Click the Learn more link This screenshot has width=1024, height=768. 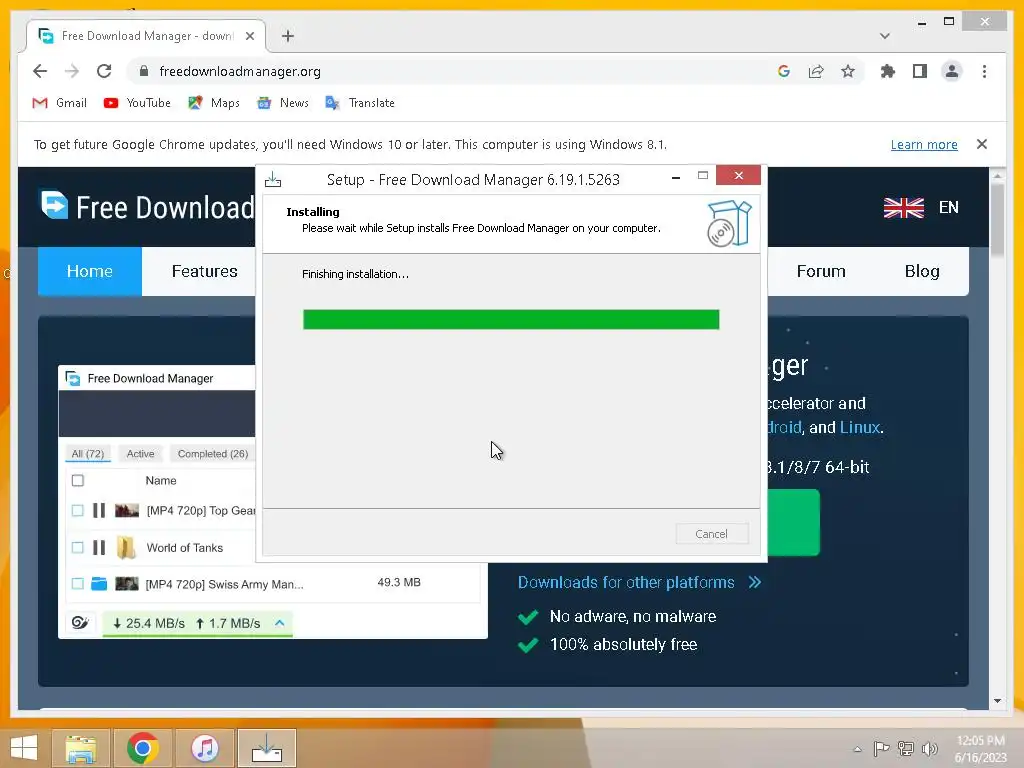pos(924,144)
